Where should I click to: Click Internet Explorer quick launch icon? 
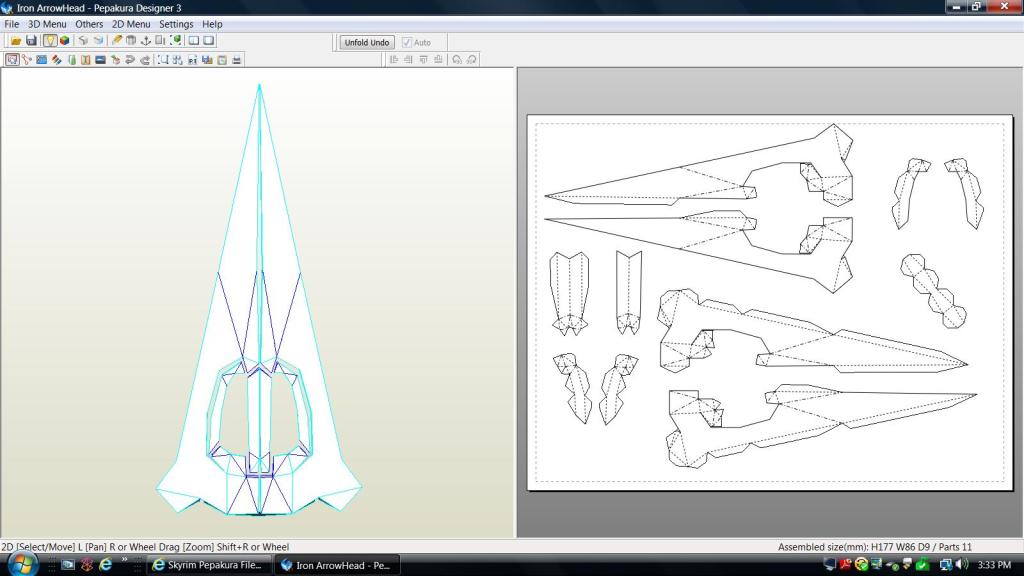click(x=104, y=565)
